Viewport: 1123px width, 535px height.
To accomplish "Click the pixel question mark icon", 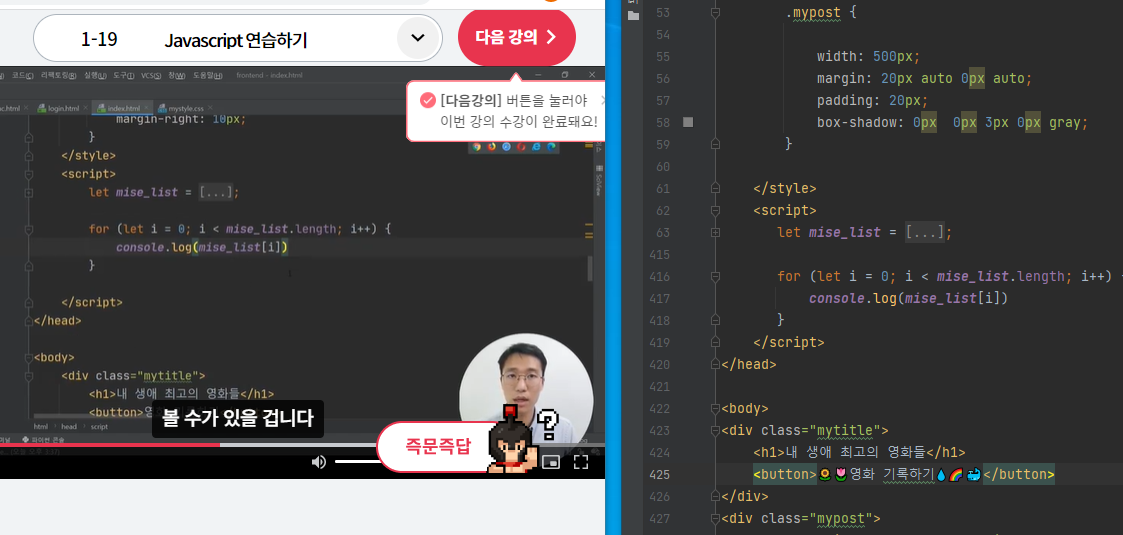I will (x=547, y=424).
